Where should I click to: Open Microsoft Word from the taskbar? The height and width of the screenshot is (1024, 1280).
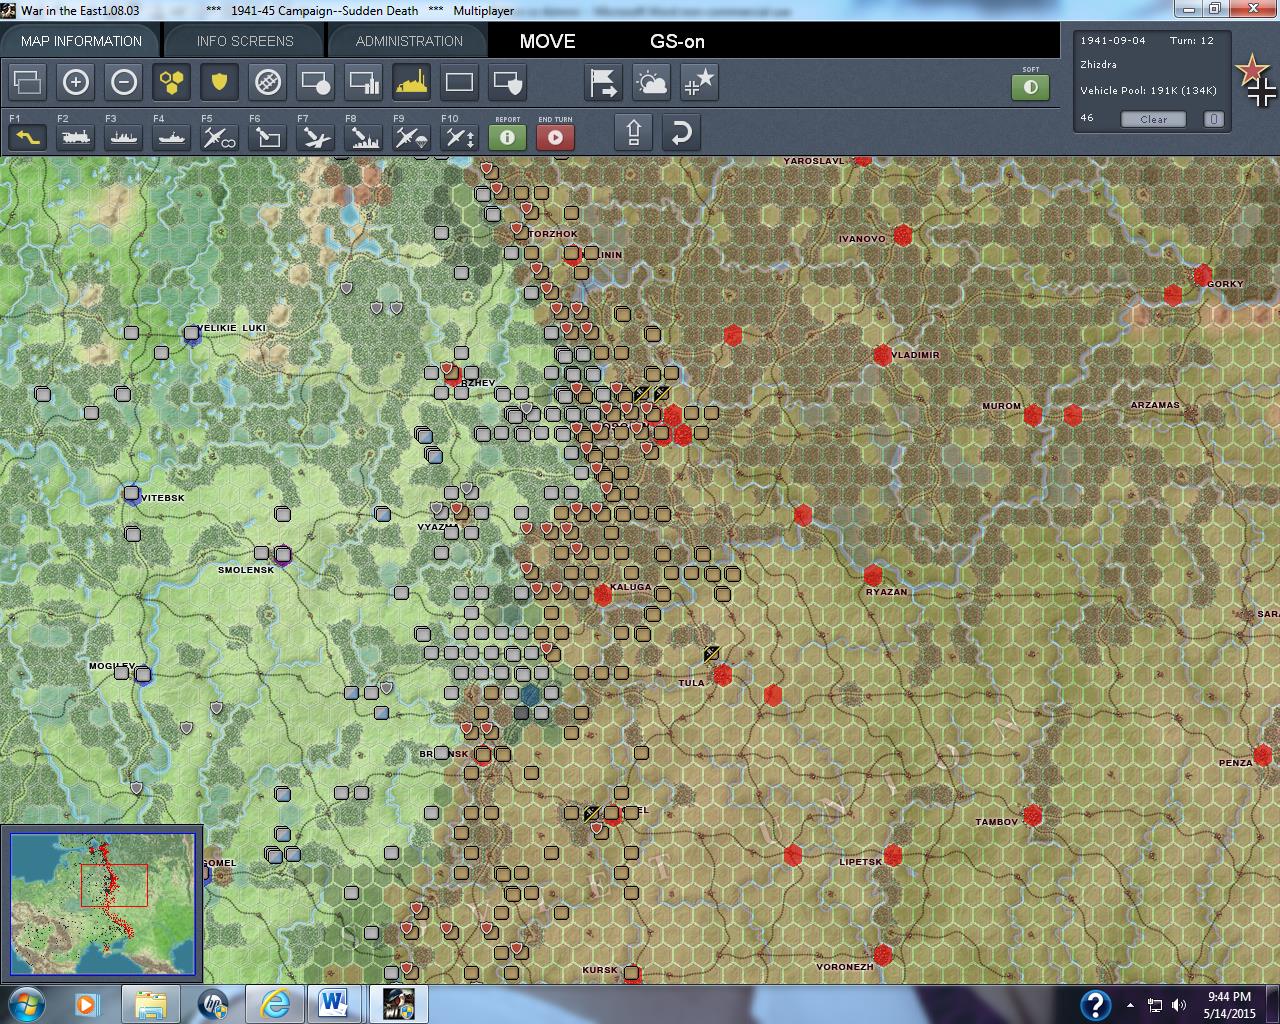[x=333, y=1004]
